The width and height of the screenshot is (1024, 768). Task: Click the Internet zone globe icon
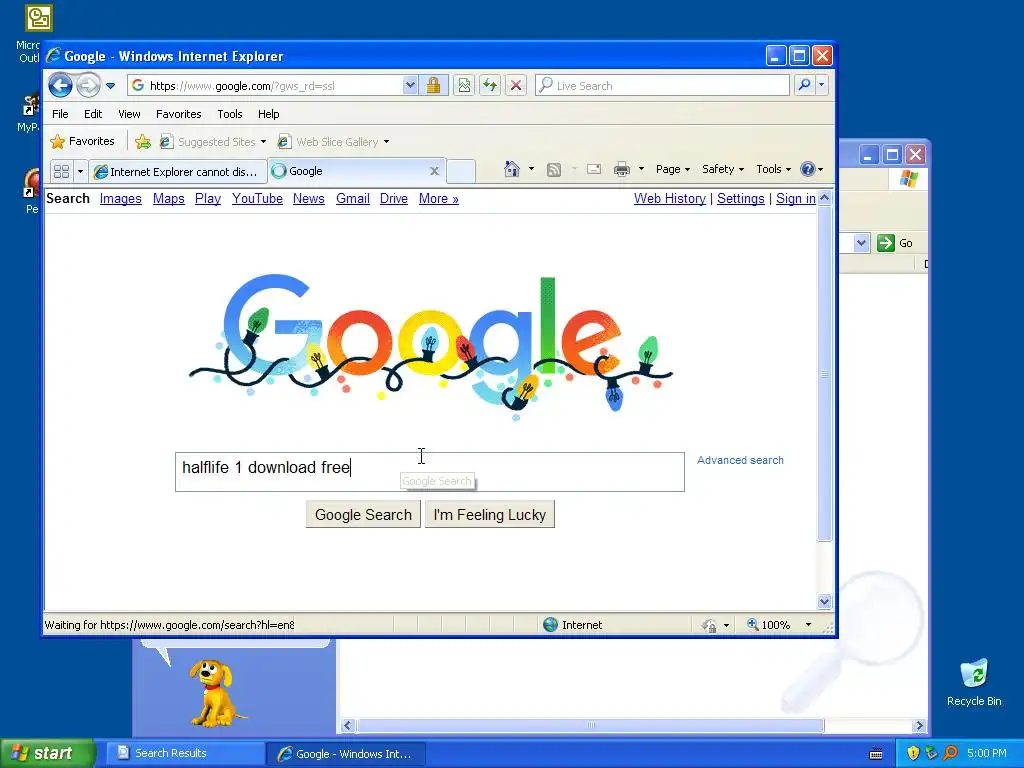[x=551, y=625]
